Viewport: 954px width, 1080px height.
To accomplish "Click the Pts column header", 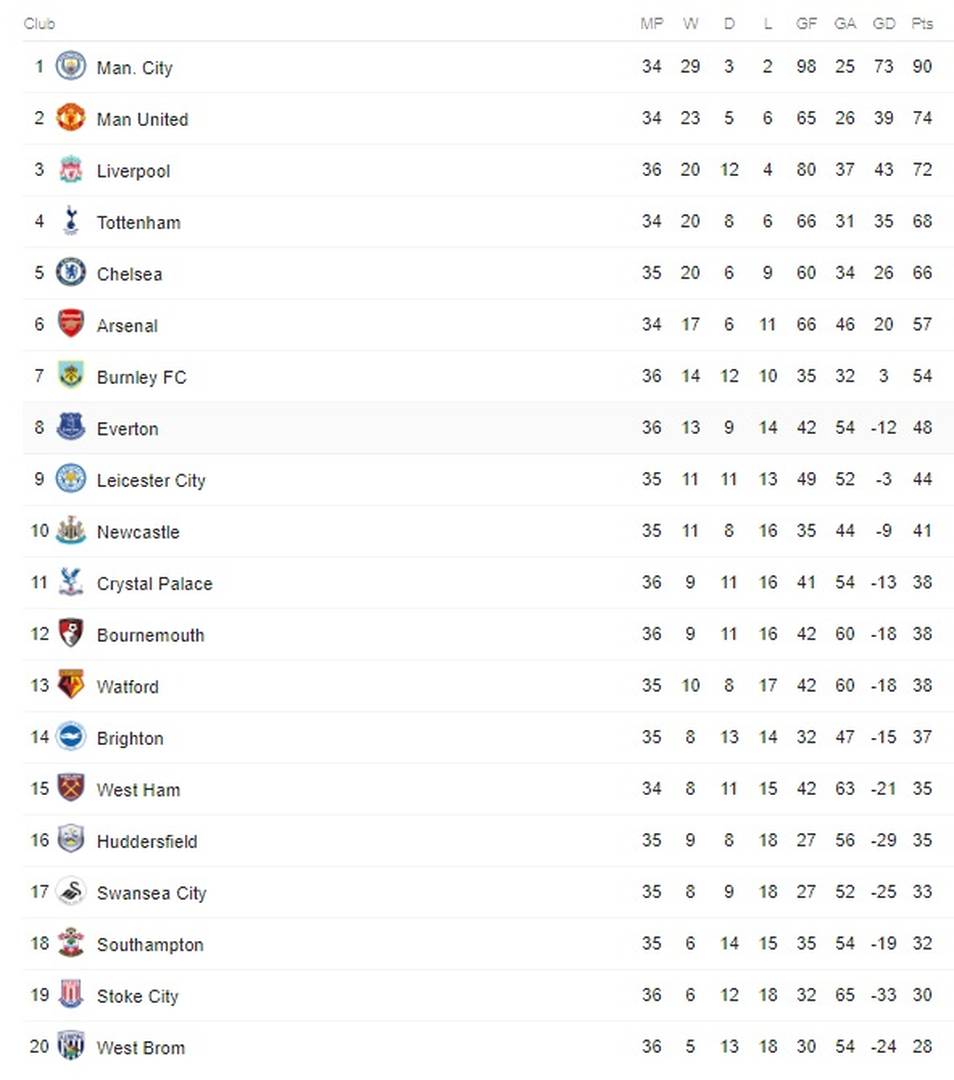I will coord(922,23).
